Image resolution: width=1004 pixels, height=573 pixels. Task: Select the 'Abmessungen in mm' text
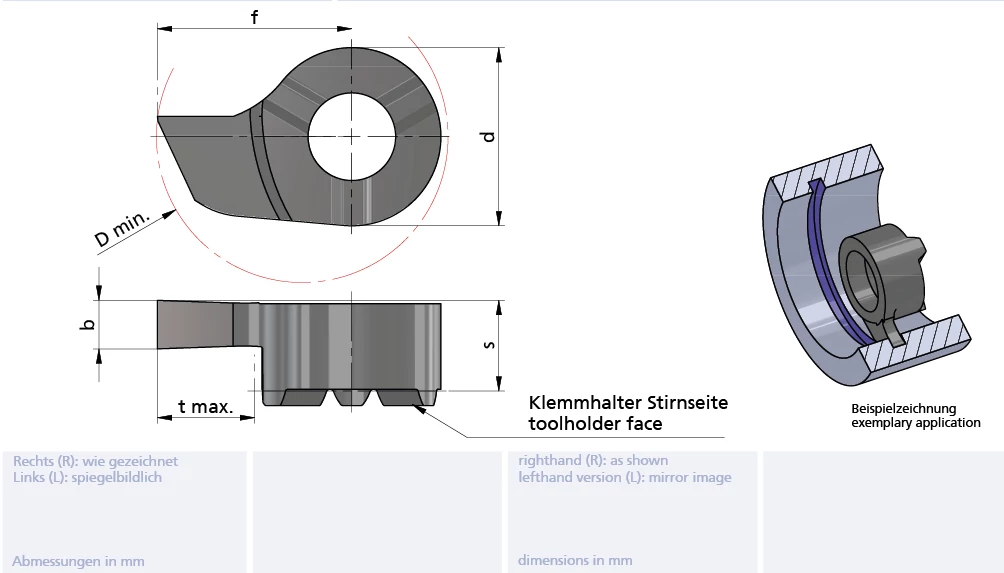point(78,561)
